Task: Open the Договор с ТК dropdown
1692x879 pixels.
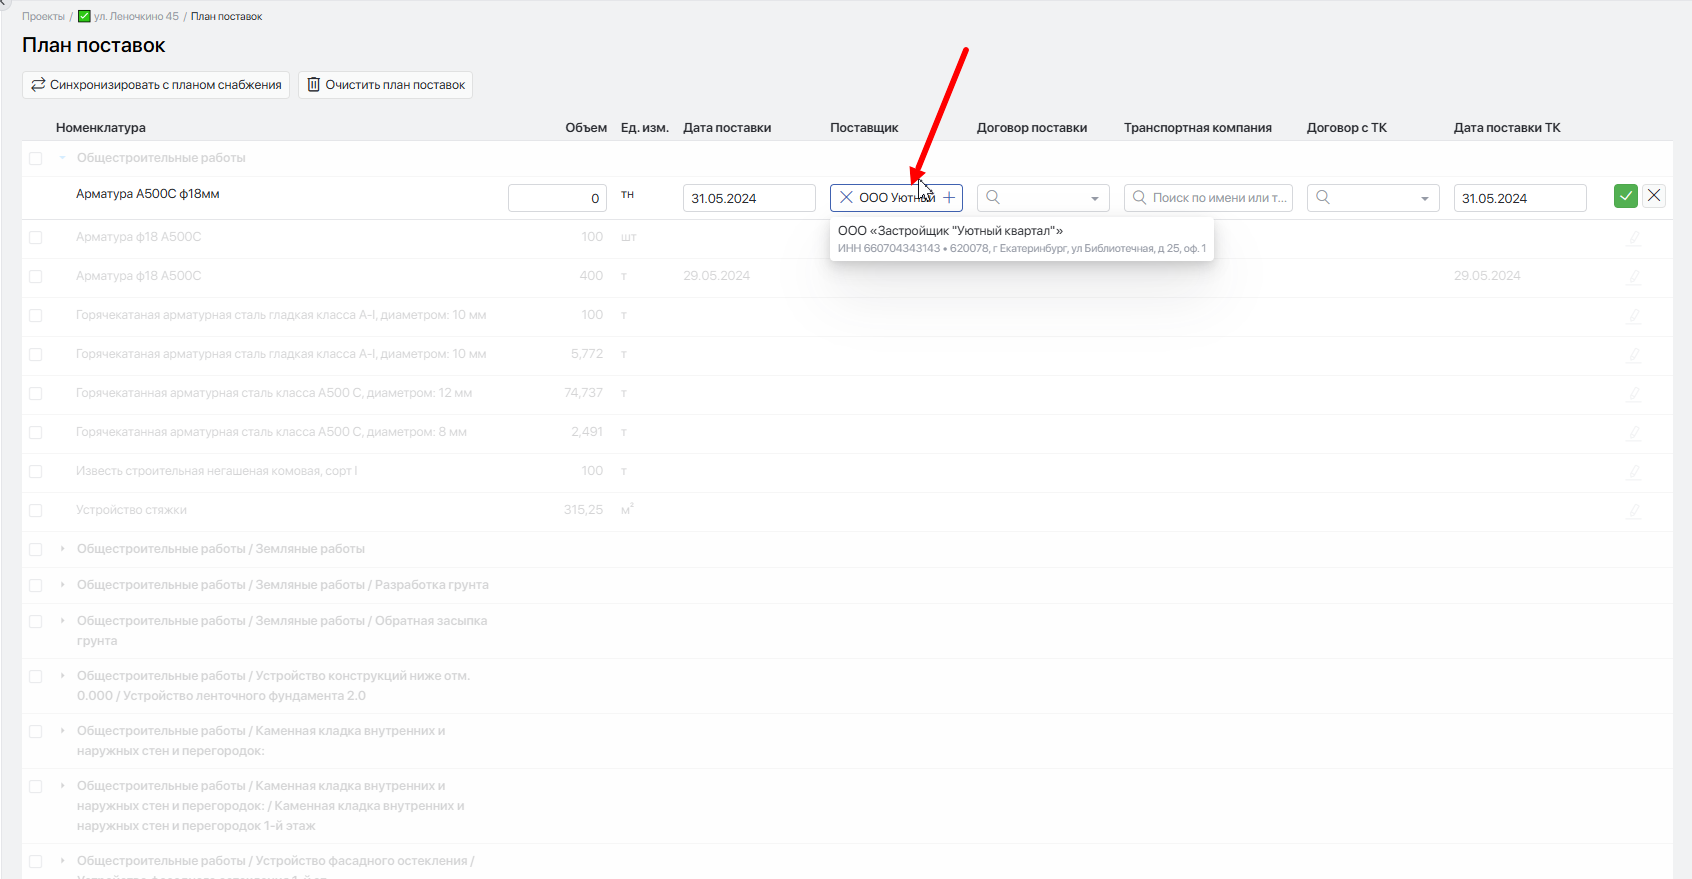Action: click(1373, 198)
